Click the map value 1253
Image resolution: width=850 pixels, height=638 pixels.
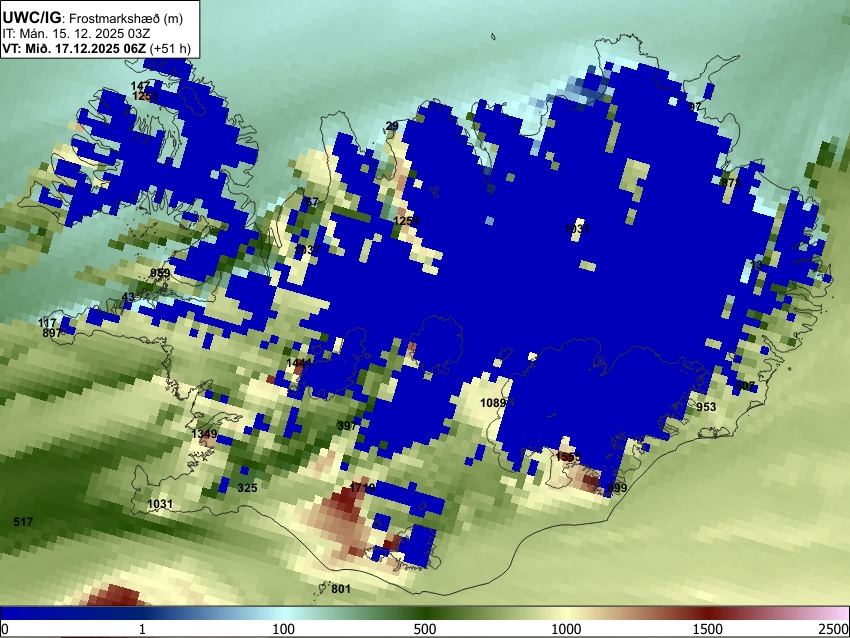(x=145, y=96)
